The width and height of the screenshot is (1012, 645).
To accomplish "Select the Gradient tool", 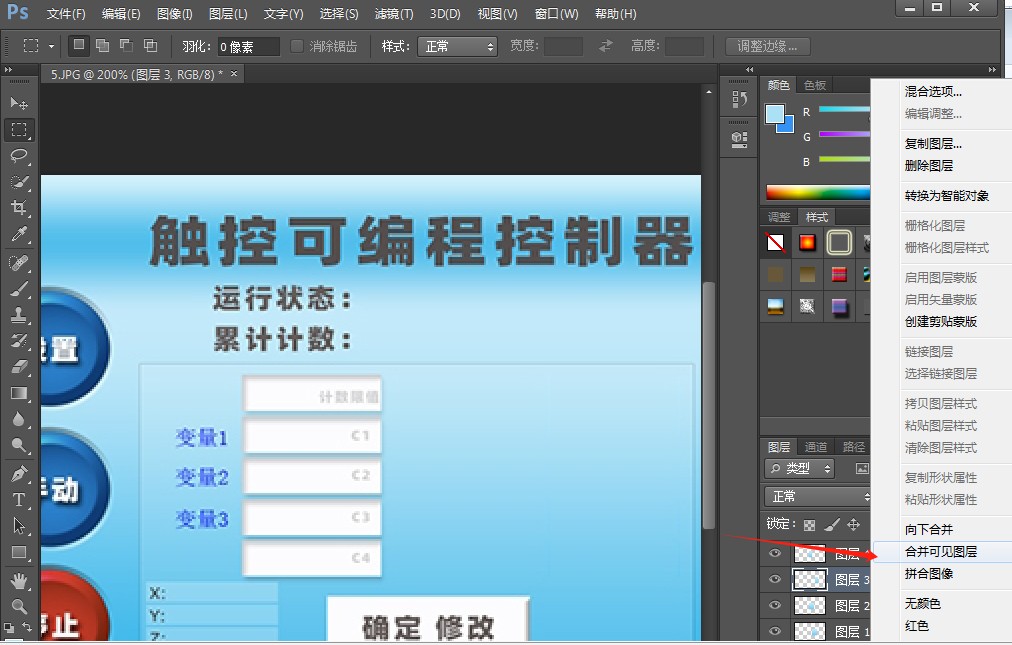I will [x=19, y=393].
